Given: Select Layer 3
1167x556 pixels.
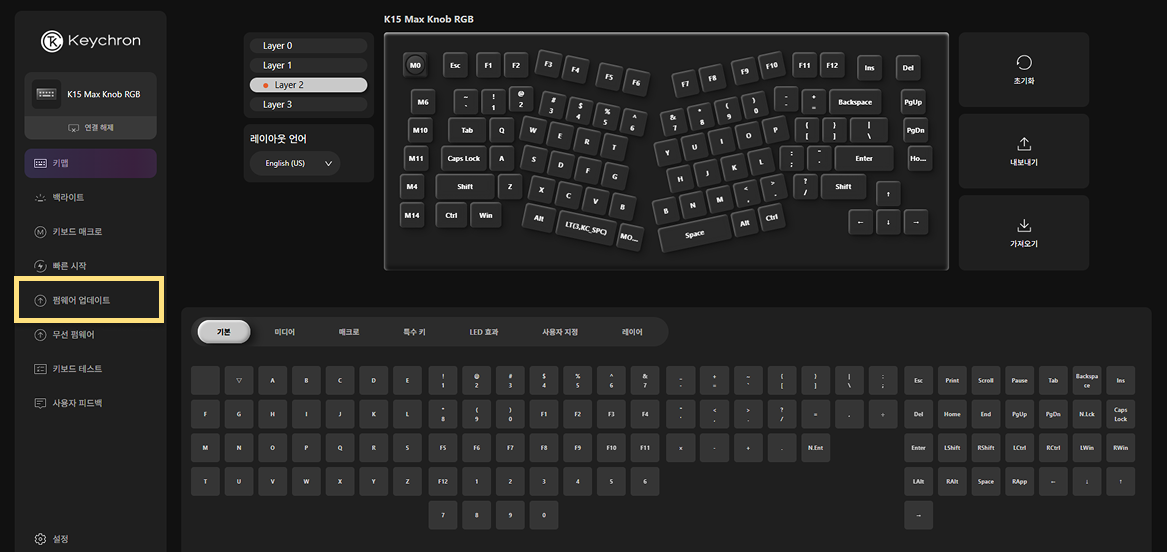Looking at the screenshot, I should click(308, 104).
